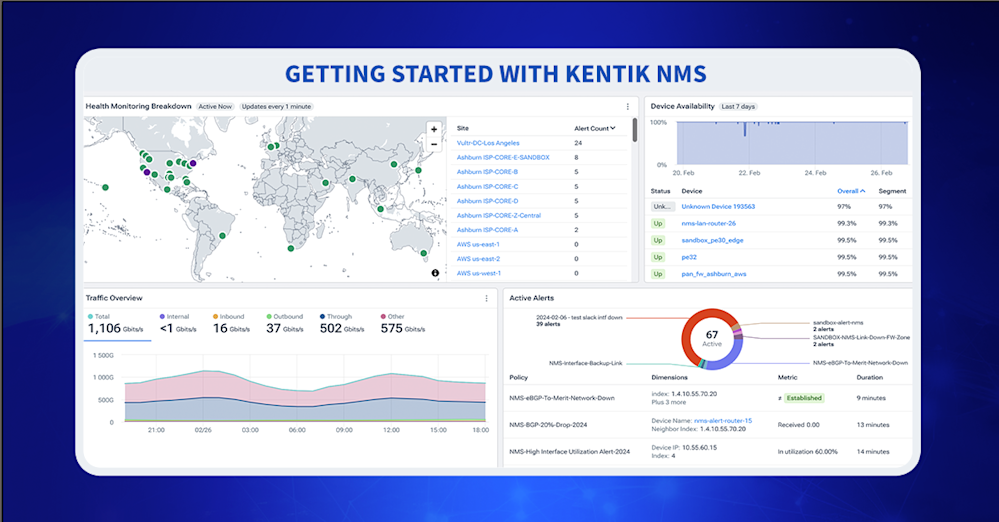Viewport: 999px width, 522px height.
Task: Click the purple map marker near US east coast
Action: click(193, 163)
